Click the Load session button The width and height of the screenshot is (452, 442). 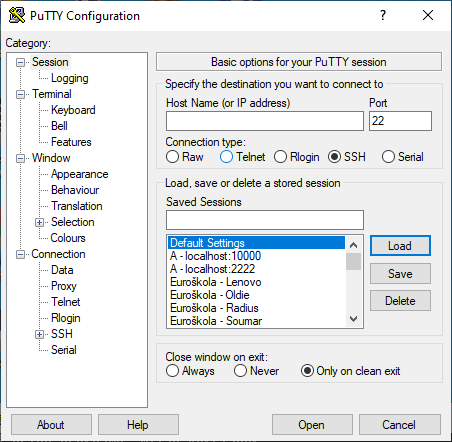point(400,246)
